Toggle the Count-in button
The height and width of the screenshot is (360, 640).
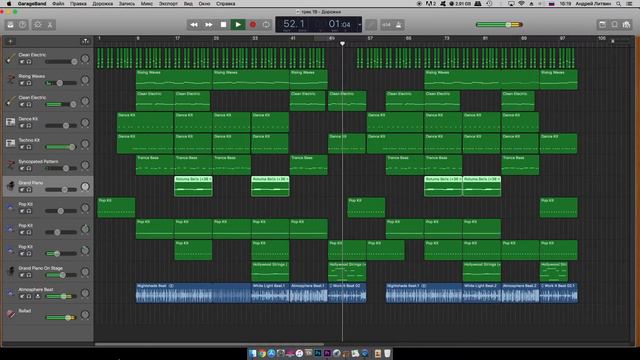pos(386,25)
